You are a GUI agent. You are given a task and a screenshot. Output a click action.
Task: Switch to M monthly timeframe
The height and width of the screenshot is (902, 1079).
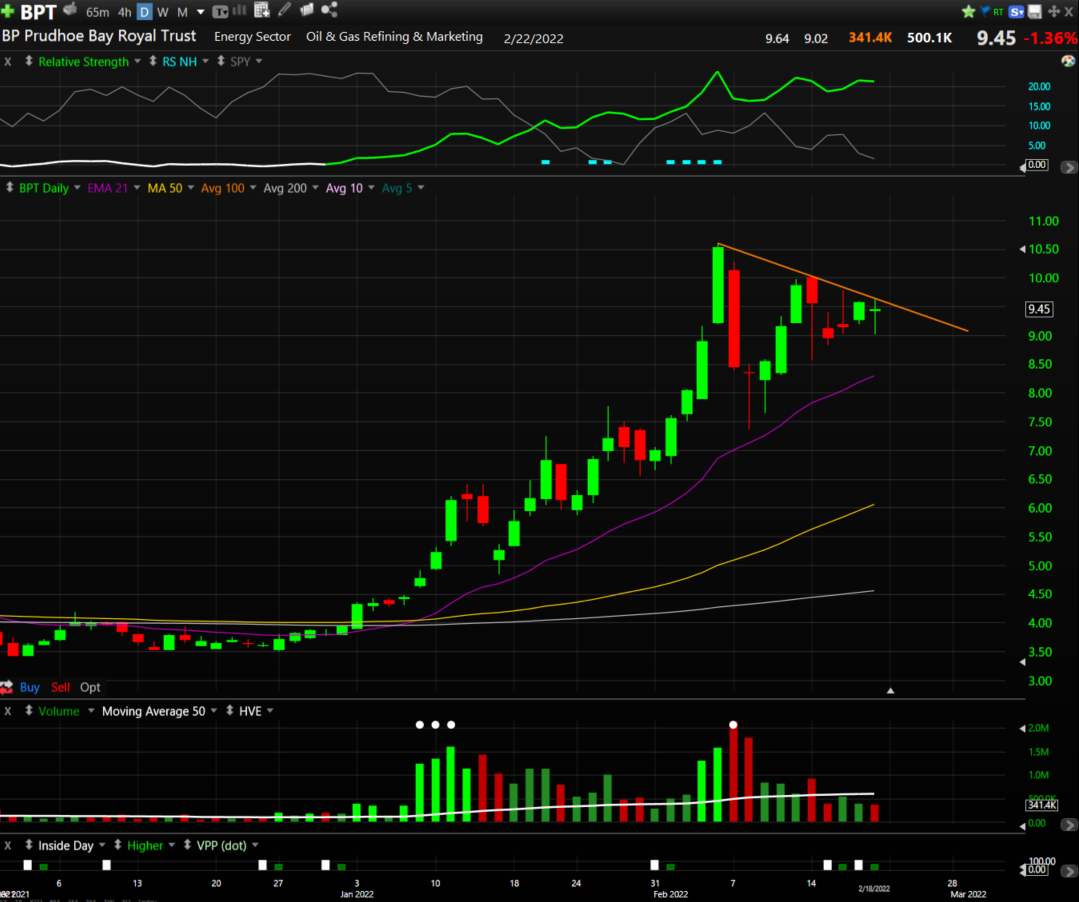point(182,12)
